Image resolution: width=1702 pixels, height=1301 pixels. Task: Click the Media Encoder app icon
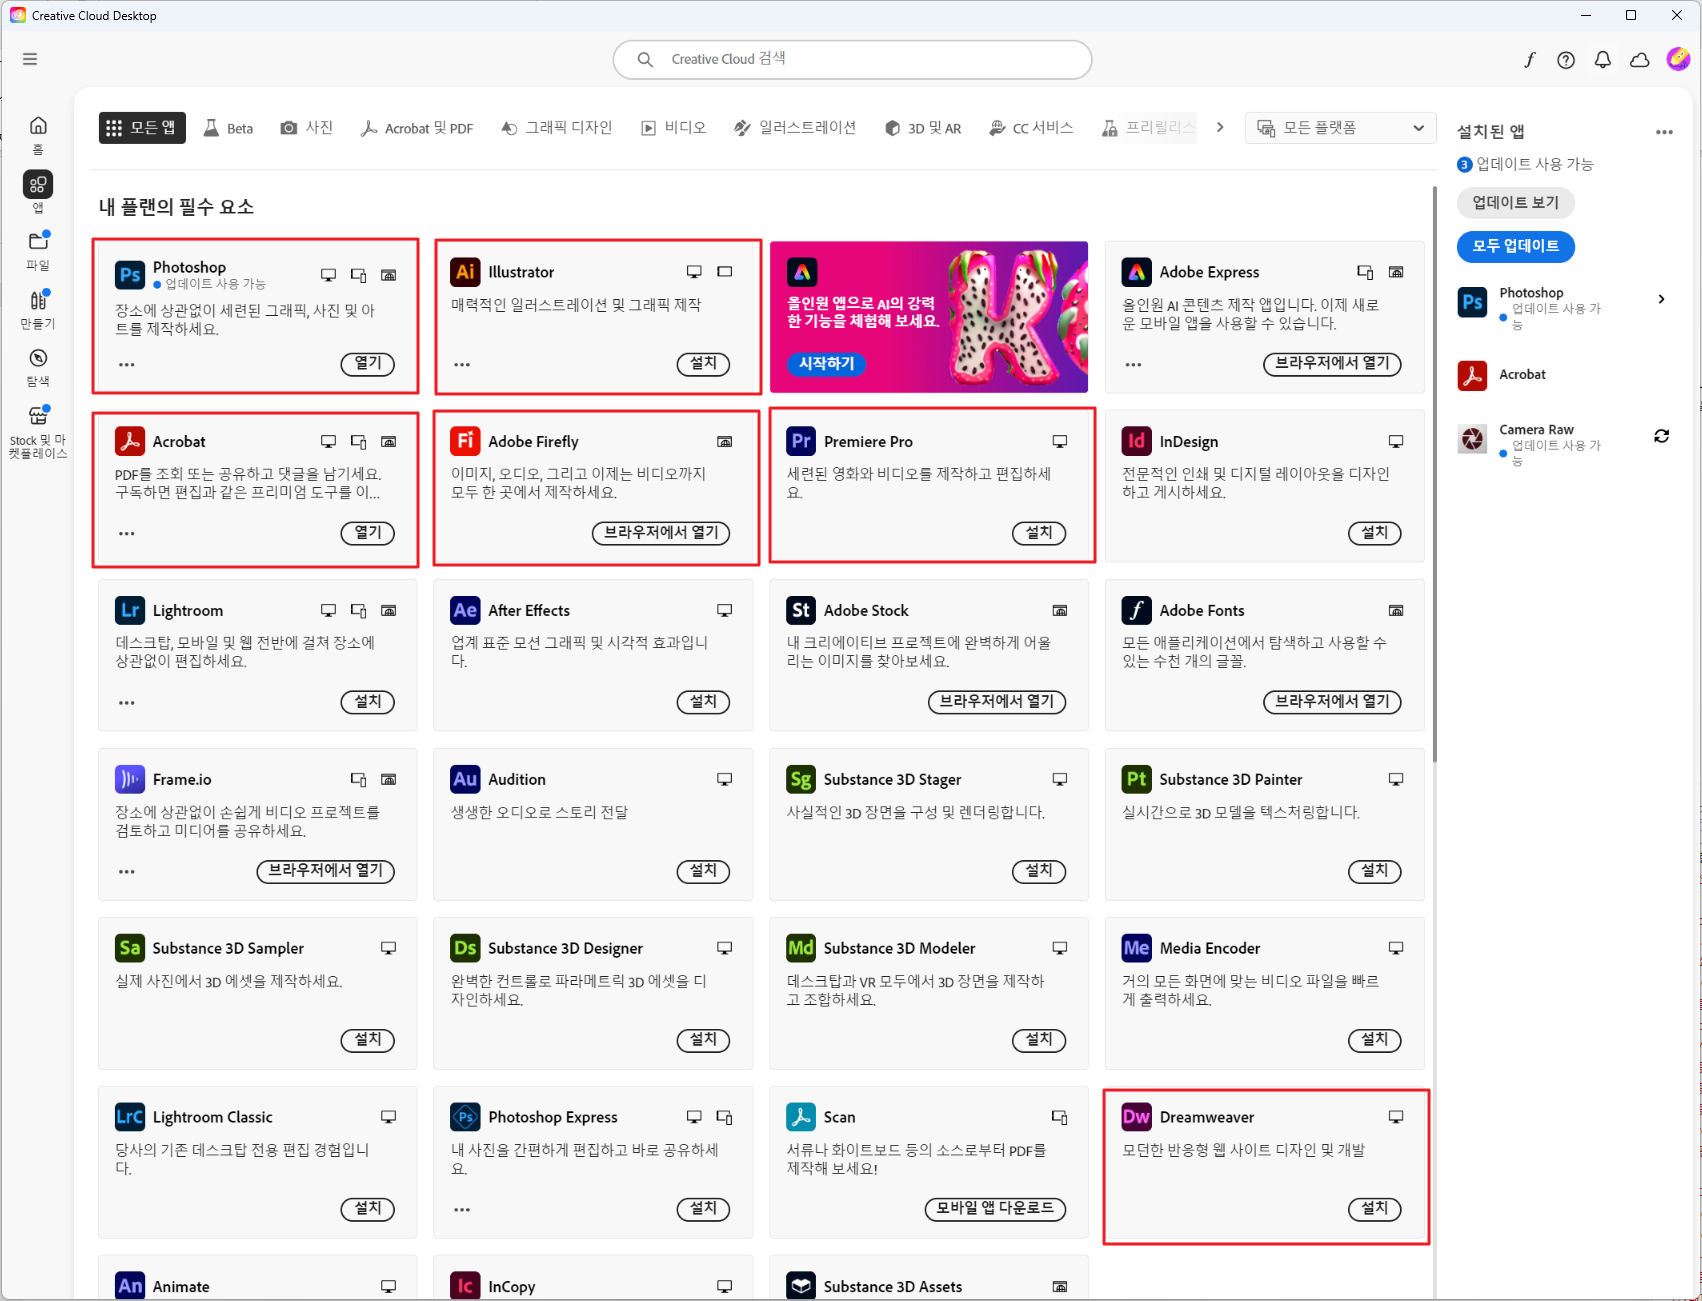point(1137,948)
